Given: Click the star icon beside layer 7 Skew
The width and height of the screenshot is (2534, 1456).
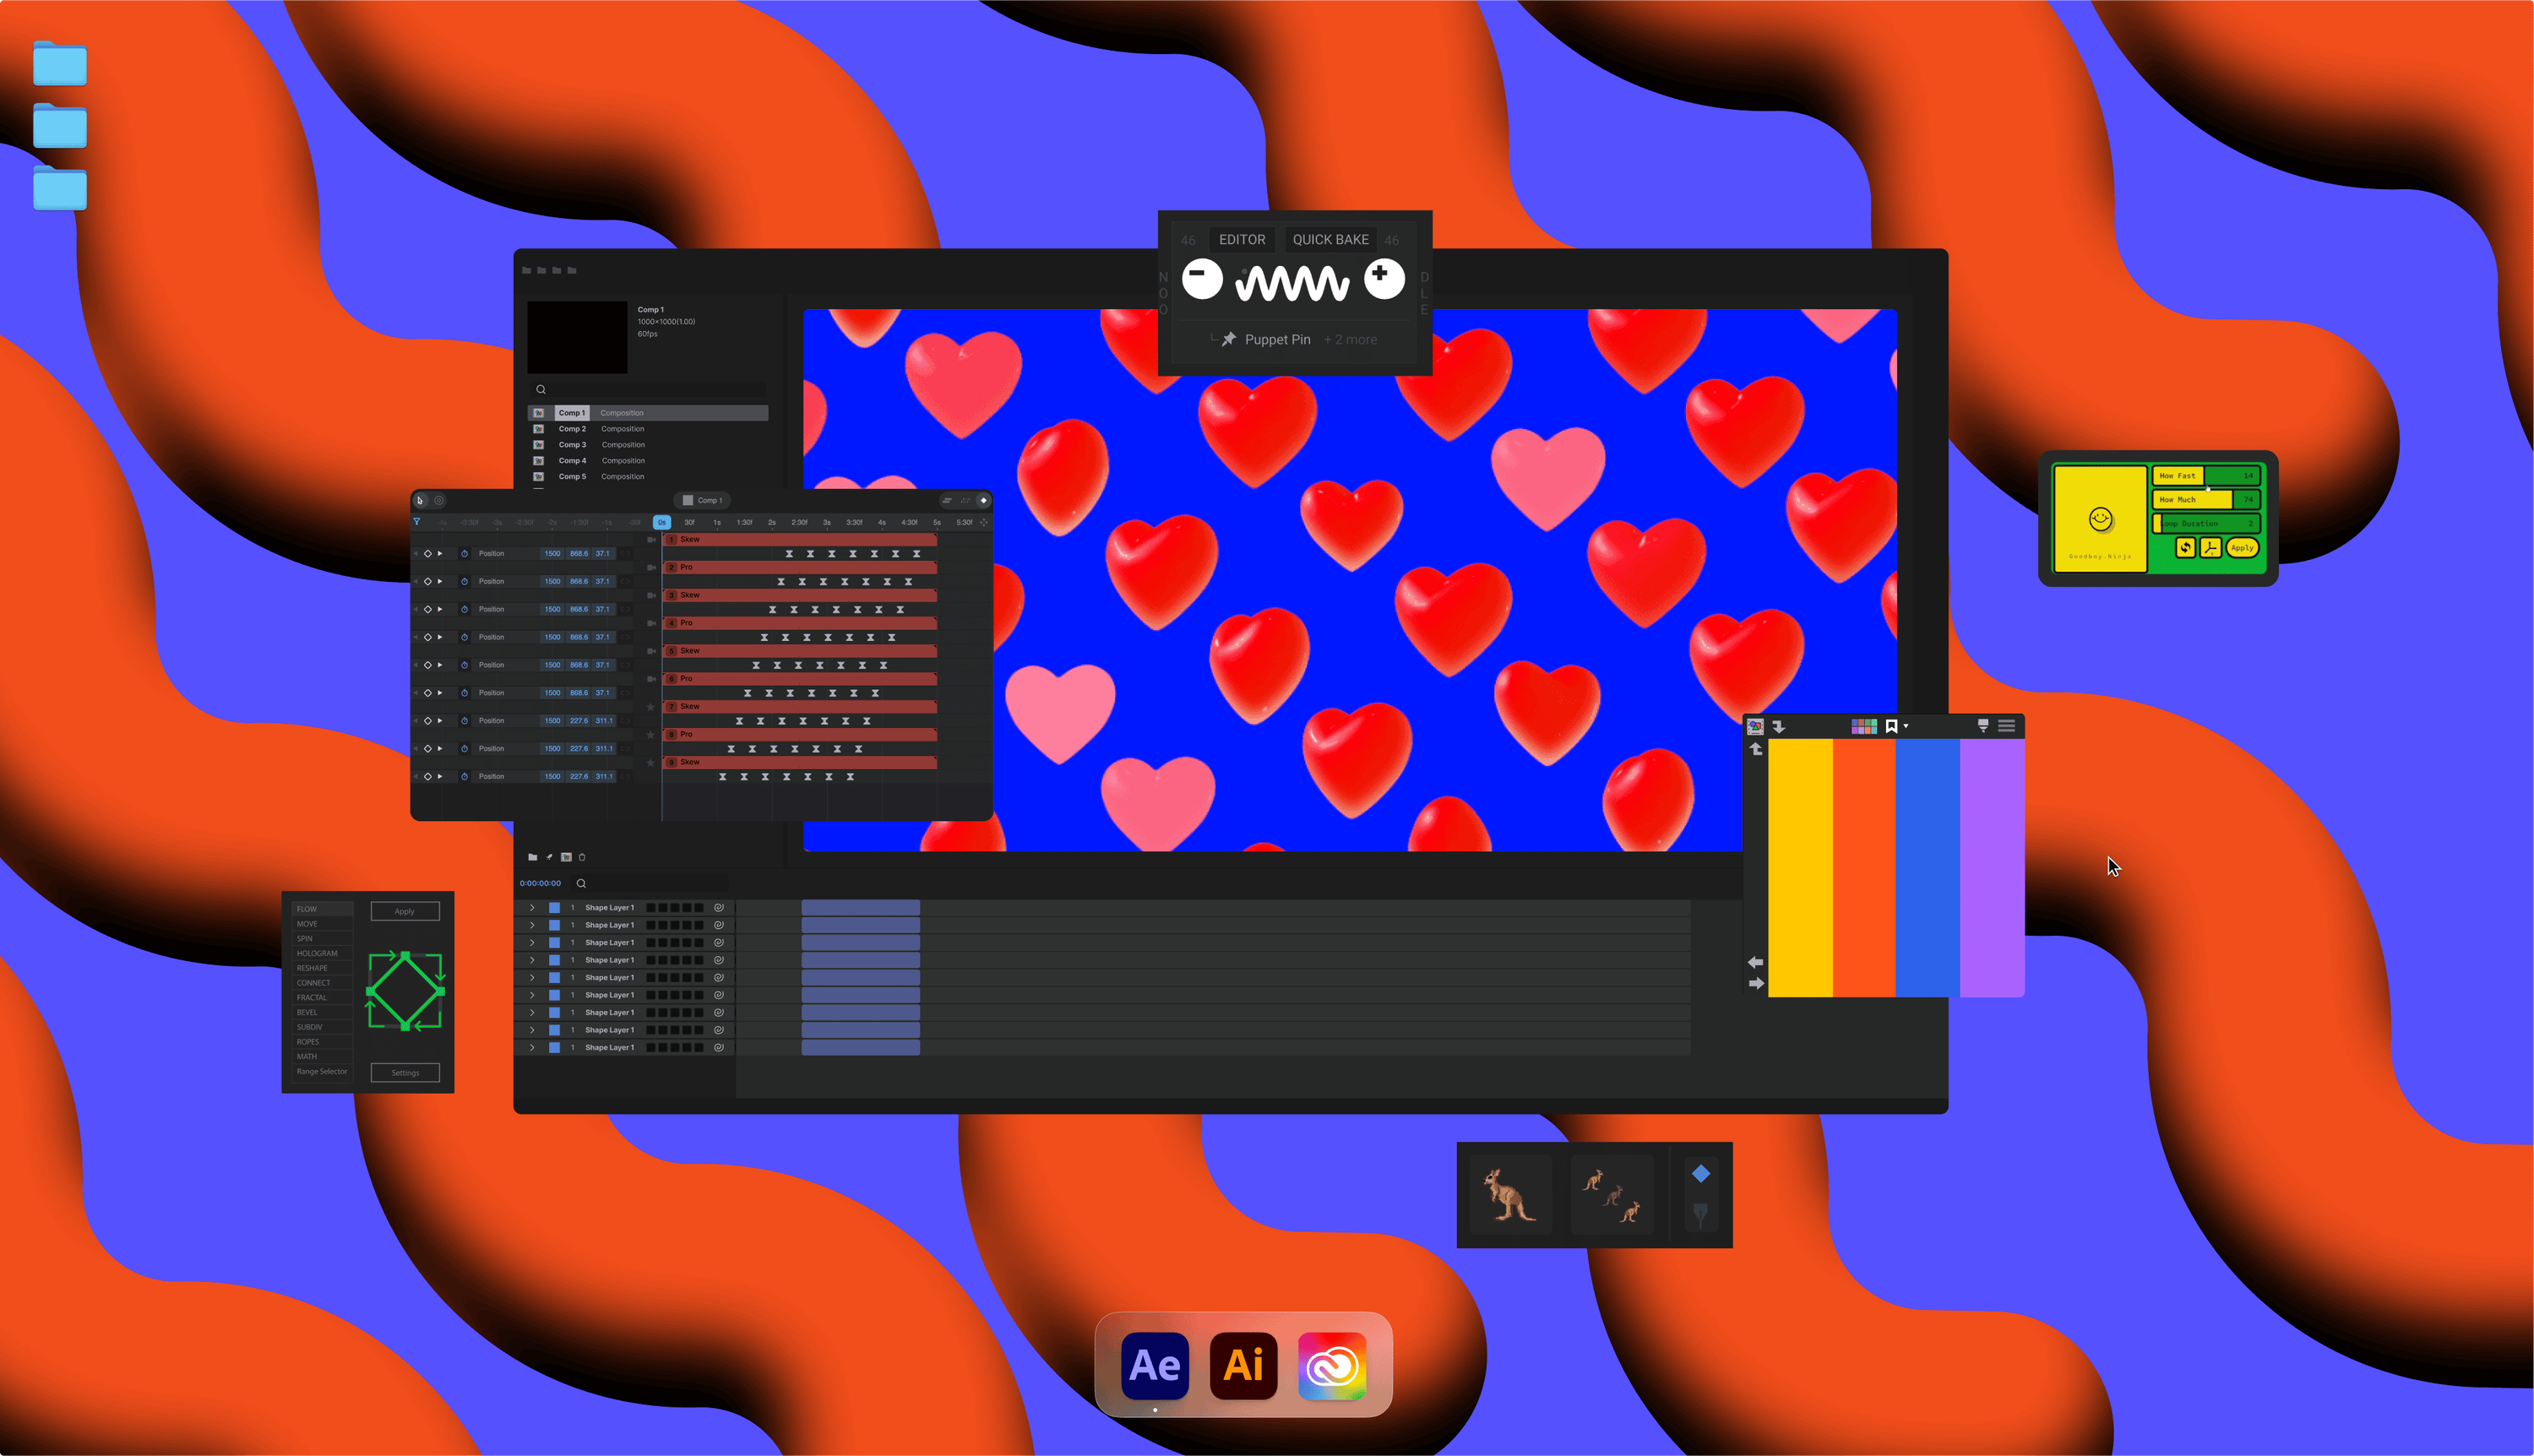Looking at the screenshot, I should 651,708.
